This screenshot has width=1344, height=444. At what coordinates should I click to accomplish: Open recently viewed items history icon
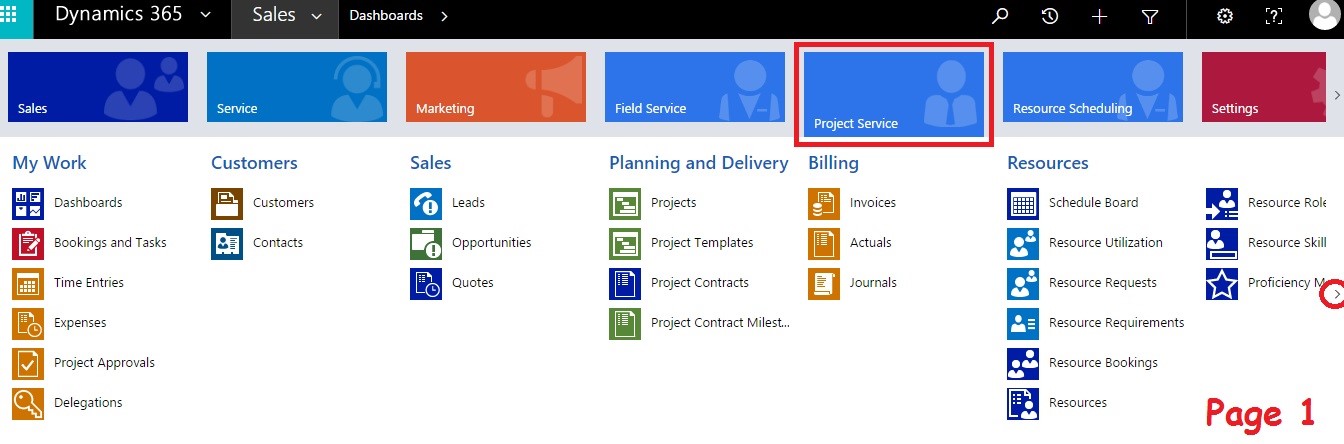(1049, 16)
